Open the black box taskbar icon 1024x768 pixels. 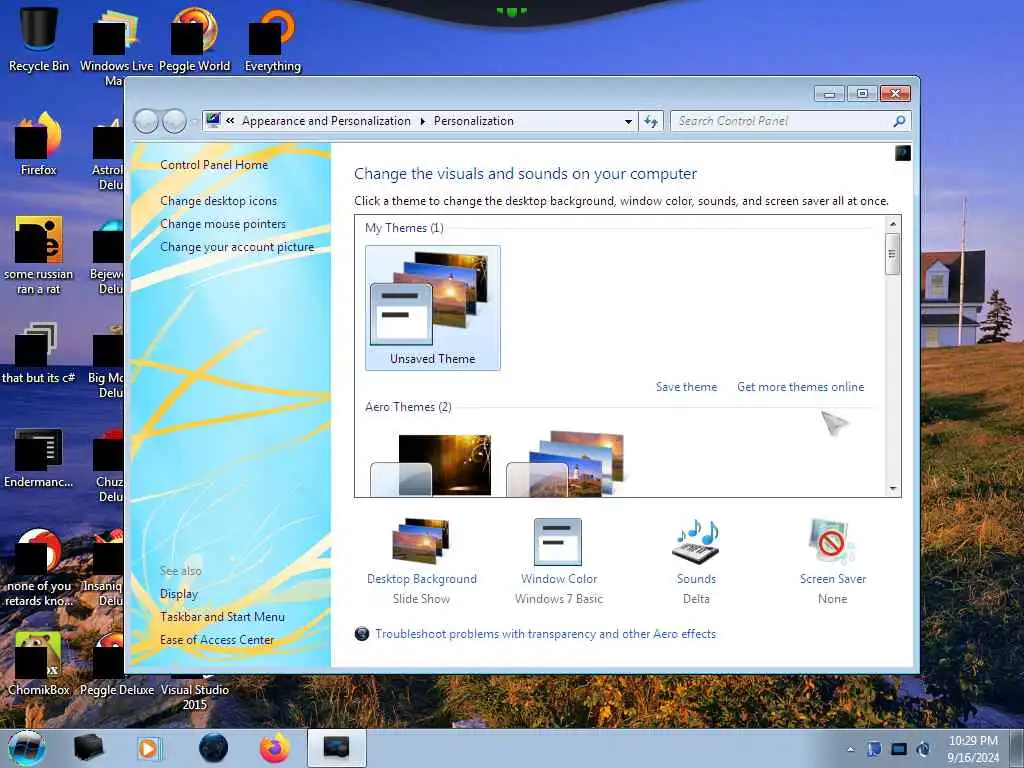(88, 748)
